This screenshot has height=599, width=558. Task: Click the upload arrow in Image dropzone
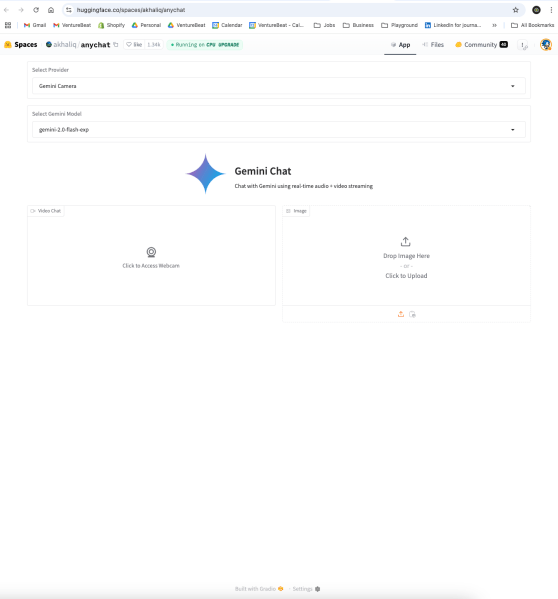tap(406, 242)
